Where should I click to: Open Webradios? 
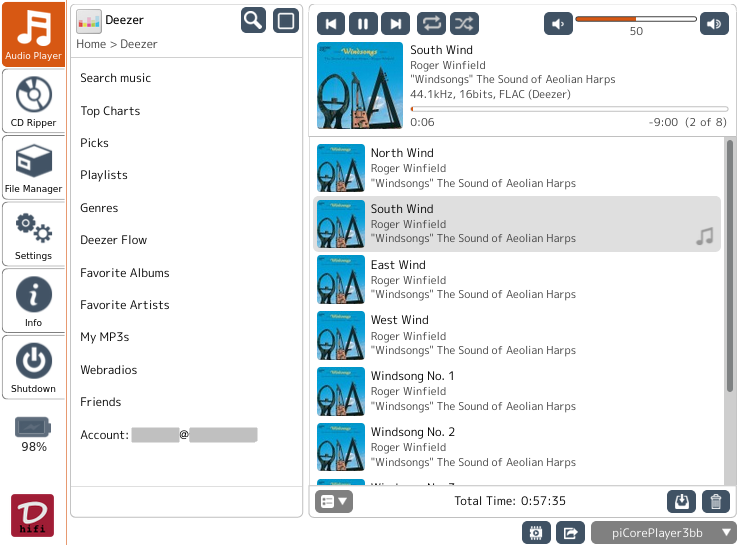point(109,370)
